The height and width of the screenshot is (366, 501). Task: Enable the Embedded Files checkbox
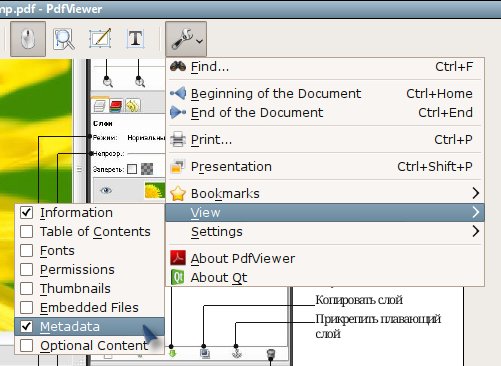click(x=26, y=307)
